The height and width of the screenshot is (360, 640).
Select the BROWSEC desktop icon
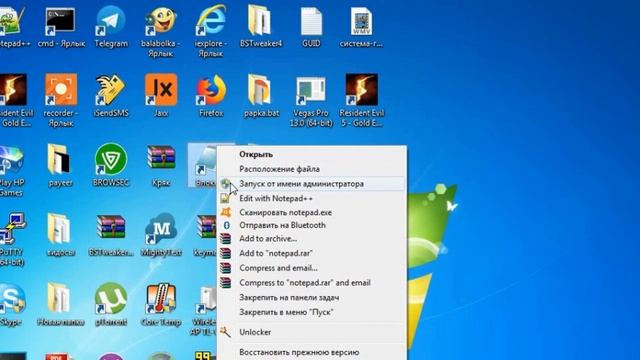tap(111, 159)
